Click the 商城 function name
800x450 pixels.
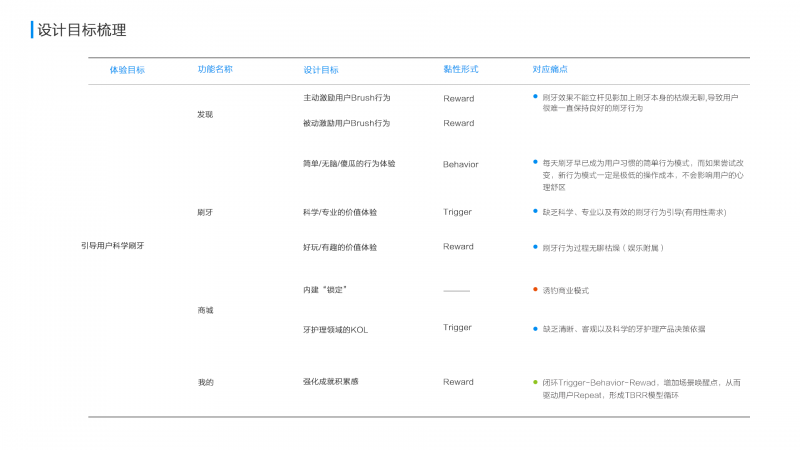pos(205,310)
